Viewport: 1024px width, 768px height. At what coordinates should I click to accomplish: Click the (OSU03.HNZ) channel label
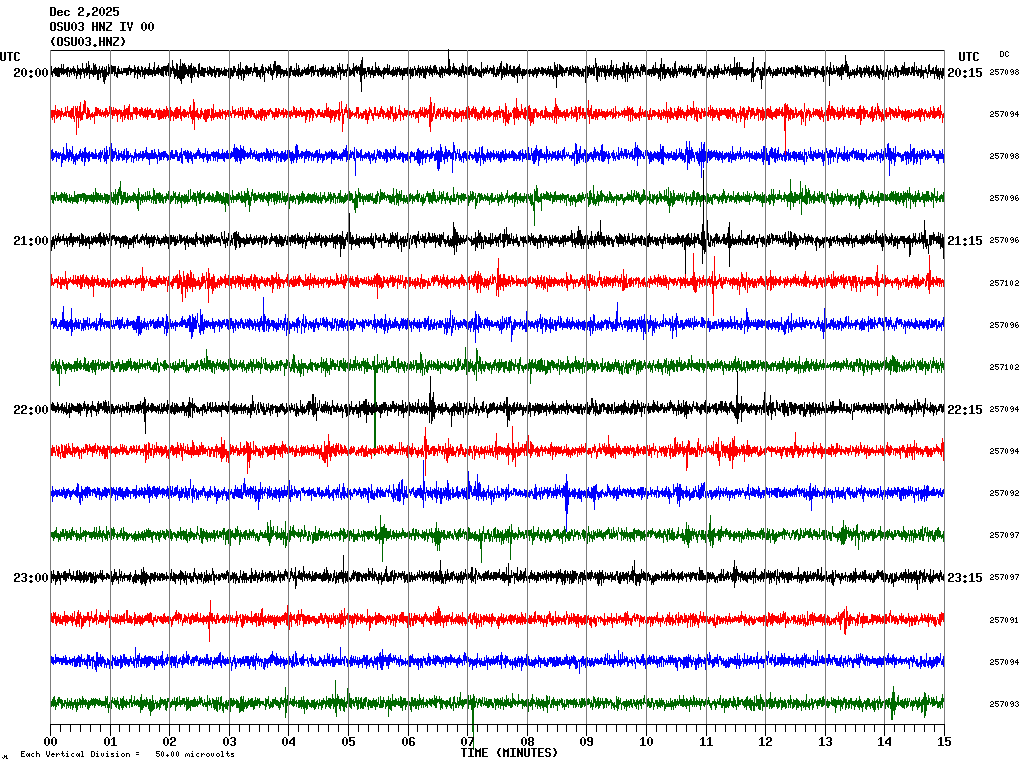coord(88,42)
